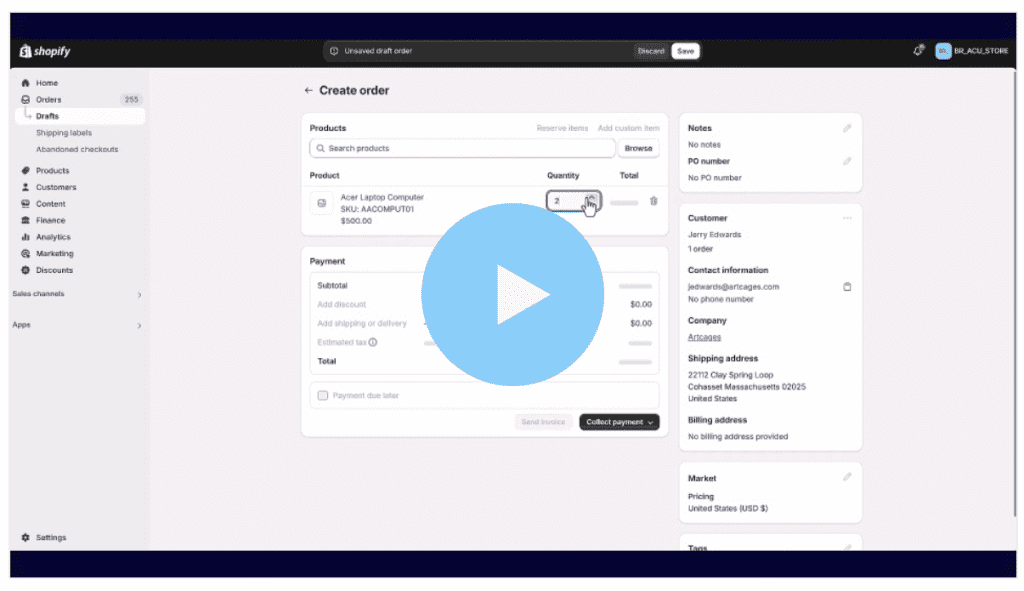
Task: Edit Notes using the pencil icon
Action: coord(847,128)
